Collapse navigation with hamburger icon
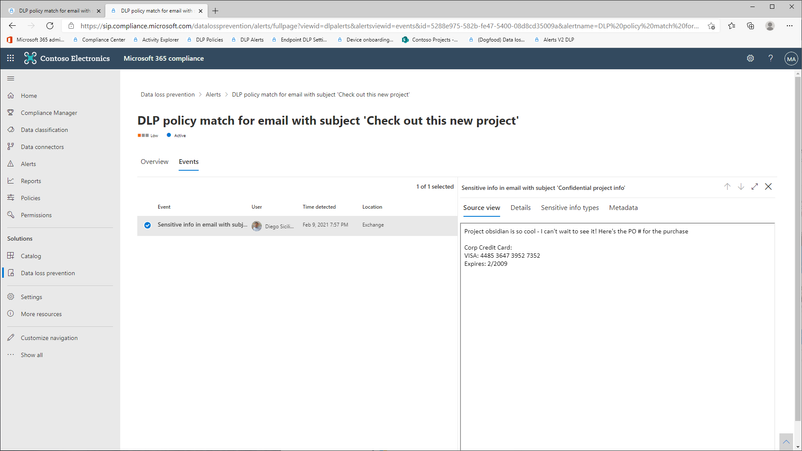Image resolution: width=802 pixels, height=451 pixels. click(11, 78)
